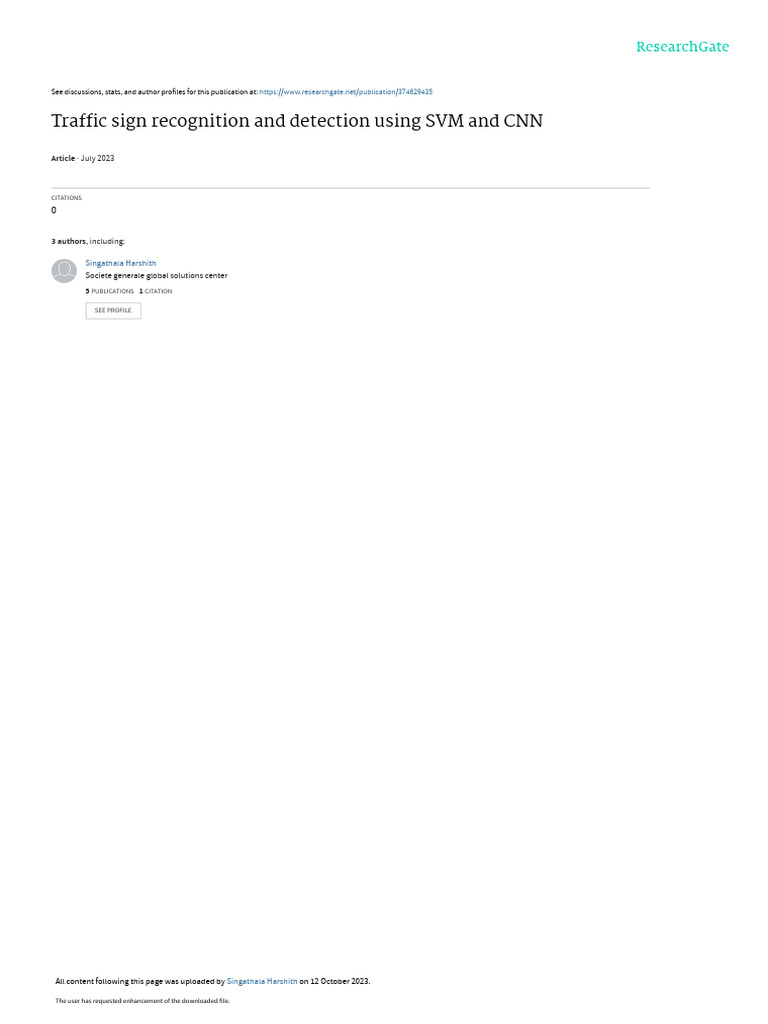Click Singathala Harshith link in the upload notice

[262, 981]
